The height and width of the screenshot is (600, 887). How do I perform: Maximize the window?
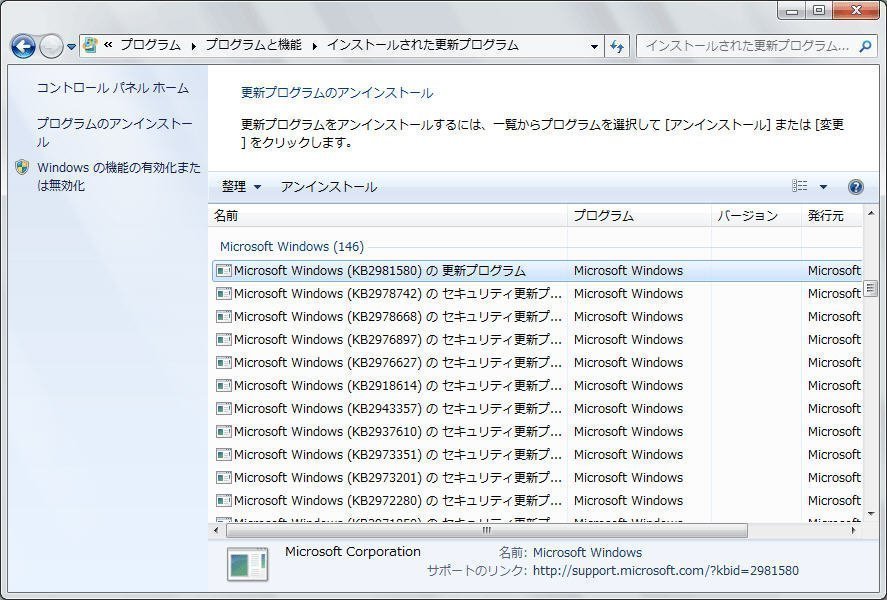point(819,11)
